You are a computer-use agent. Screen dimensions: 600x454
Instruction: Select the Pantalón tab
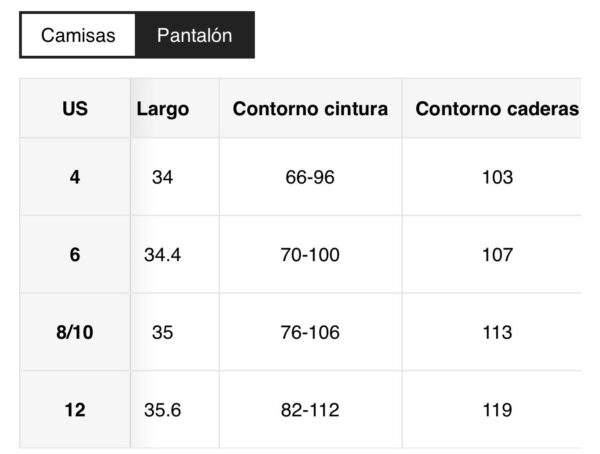pyautogui.click(x=194, y=36)
